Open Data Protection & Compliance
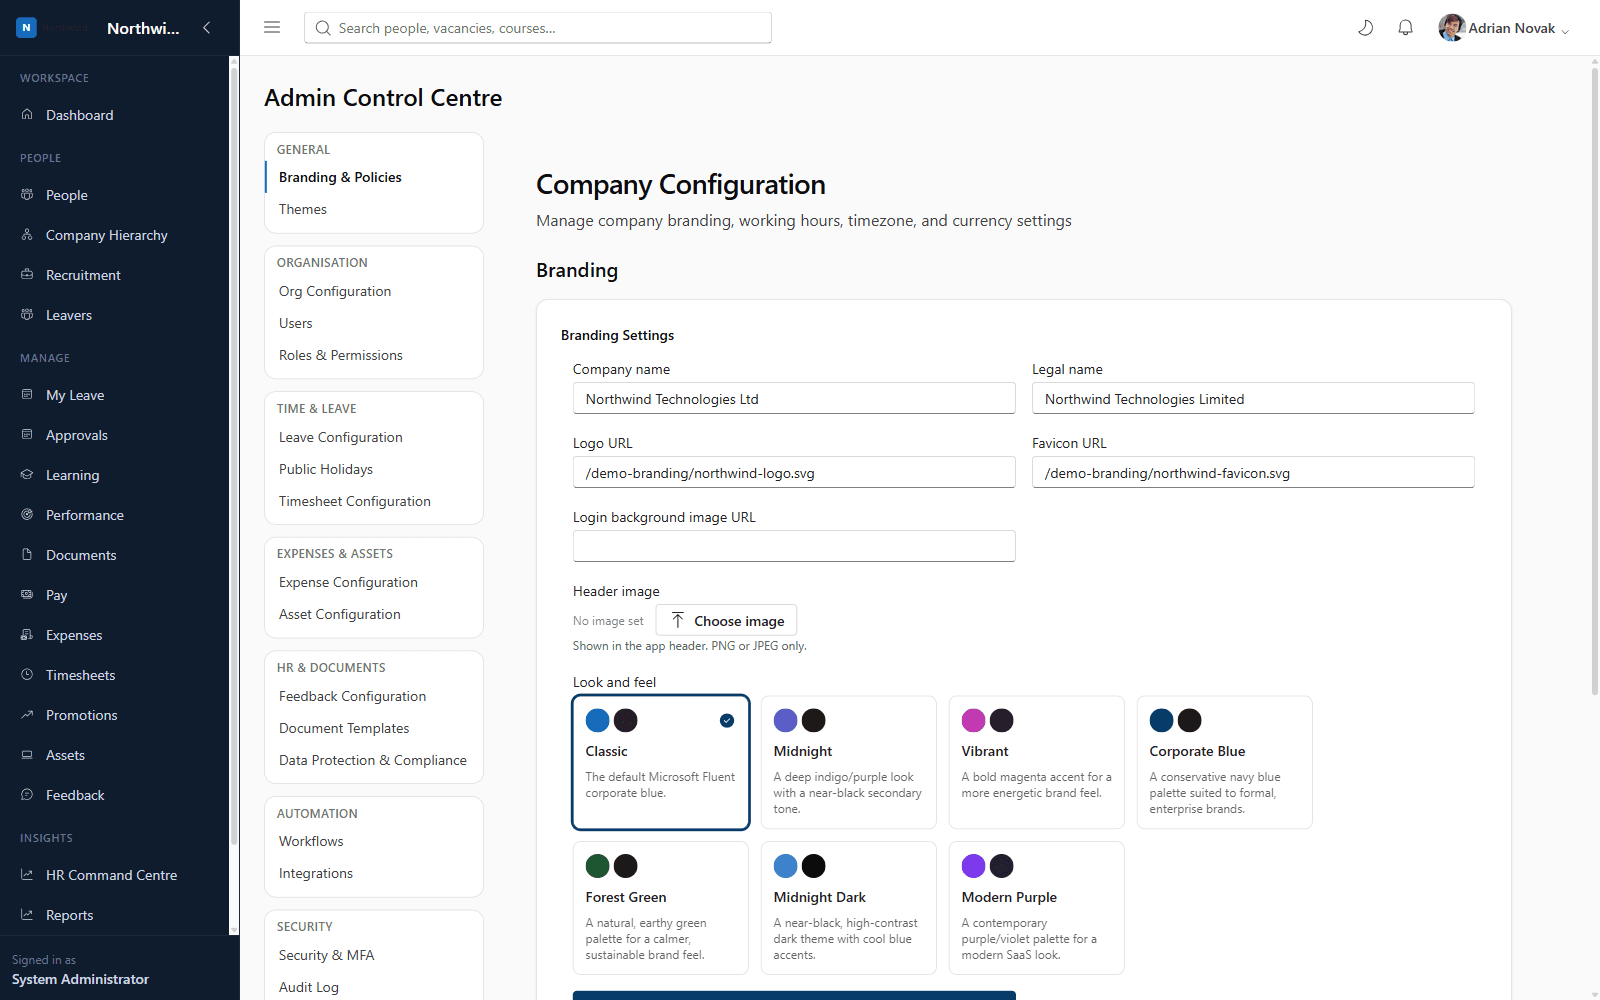The width and height of the screenshot is (1600, 1000). (374, 760)
